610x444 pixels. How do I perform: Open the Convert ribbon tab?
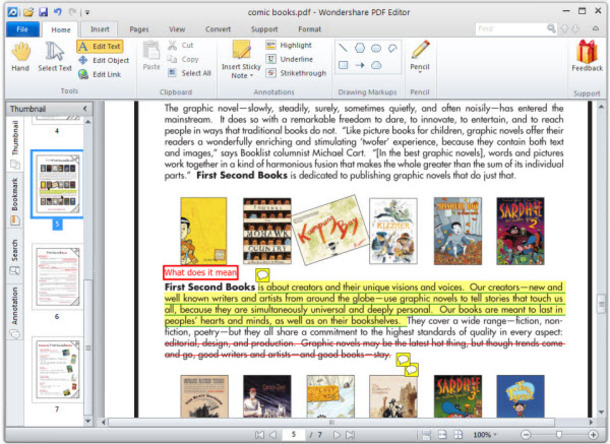(218, 29)
